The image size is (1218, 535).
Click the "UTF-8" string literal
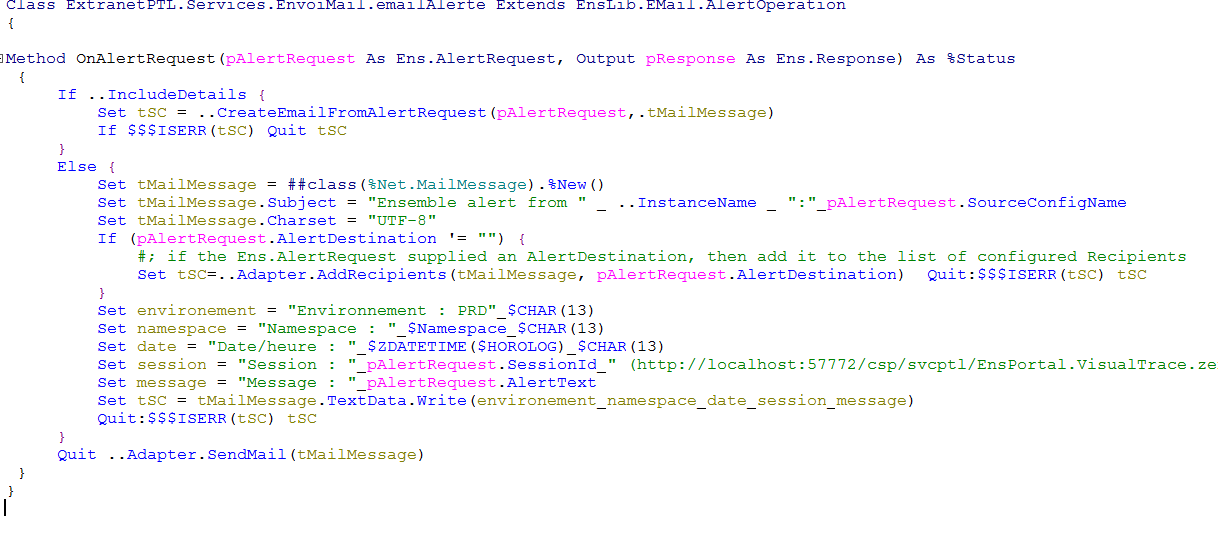point(400,221)
